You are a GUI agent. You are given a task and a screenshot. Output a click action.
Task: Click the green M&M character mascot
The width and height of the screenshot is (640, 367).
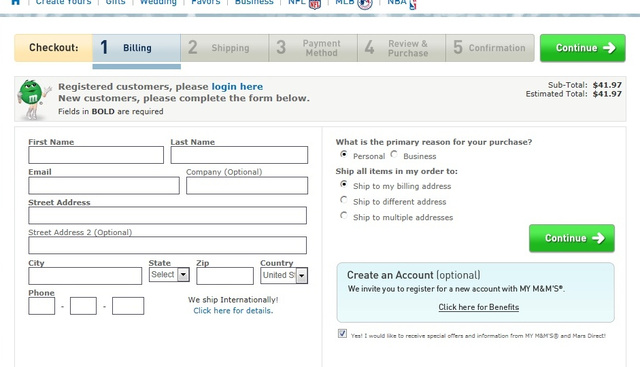[32, 99]
